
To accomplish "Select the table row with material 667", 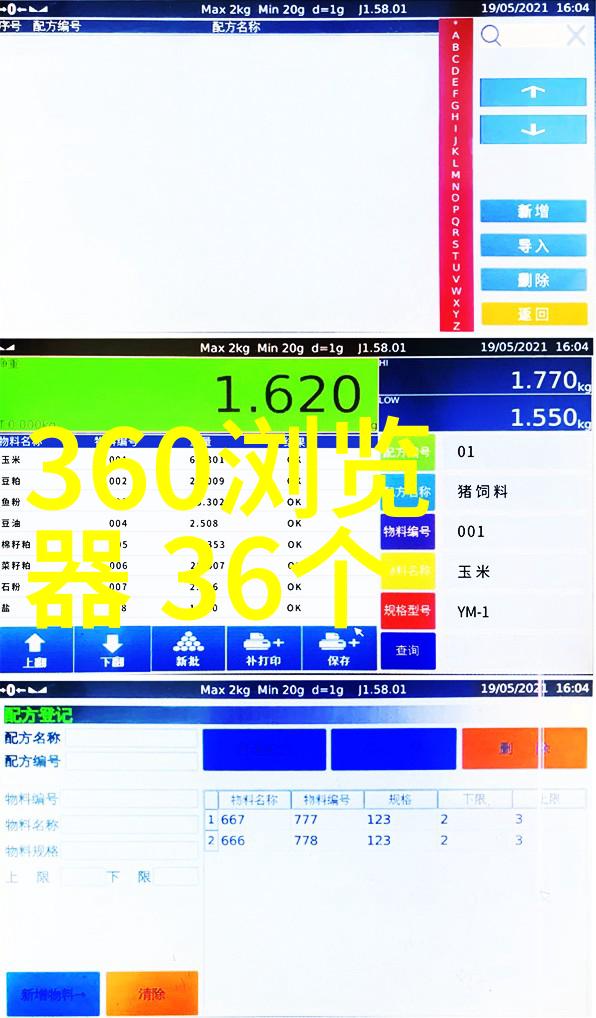I will tap(396, 819).
